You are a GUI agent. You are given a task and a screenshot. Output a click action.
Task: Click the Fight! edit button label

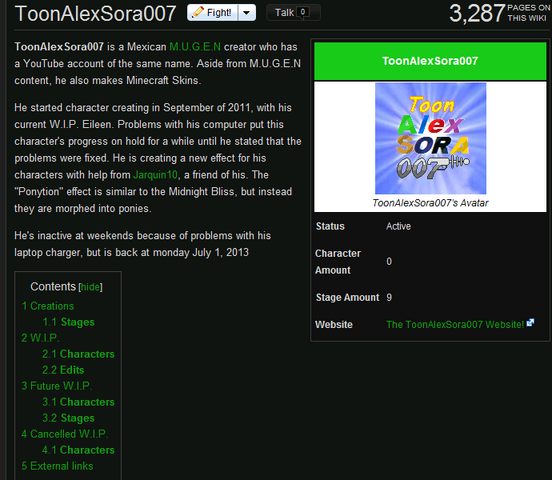[x=219, y=13]
